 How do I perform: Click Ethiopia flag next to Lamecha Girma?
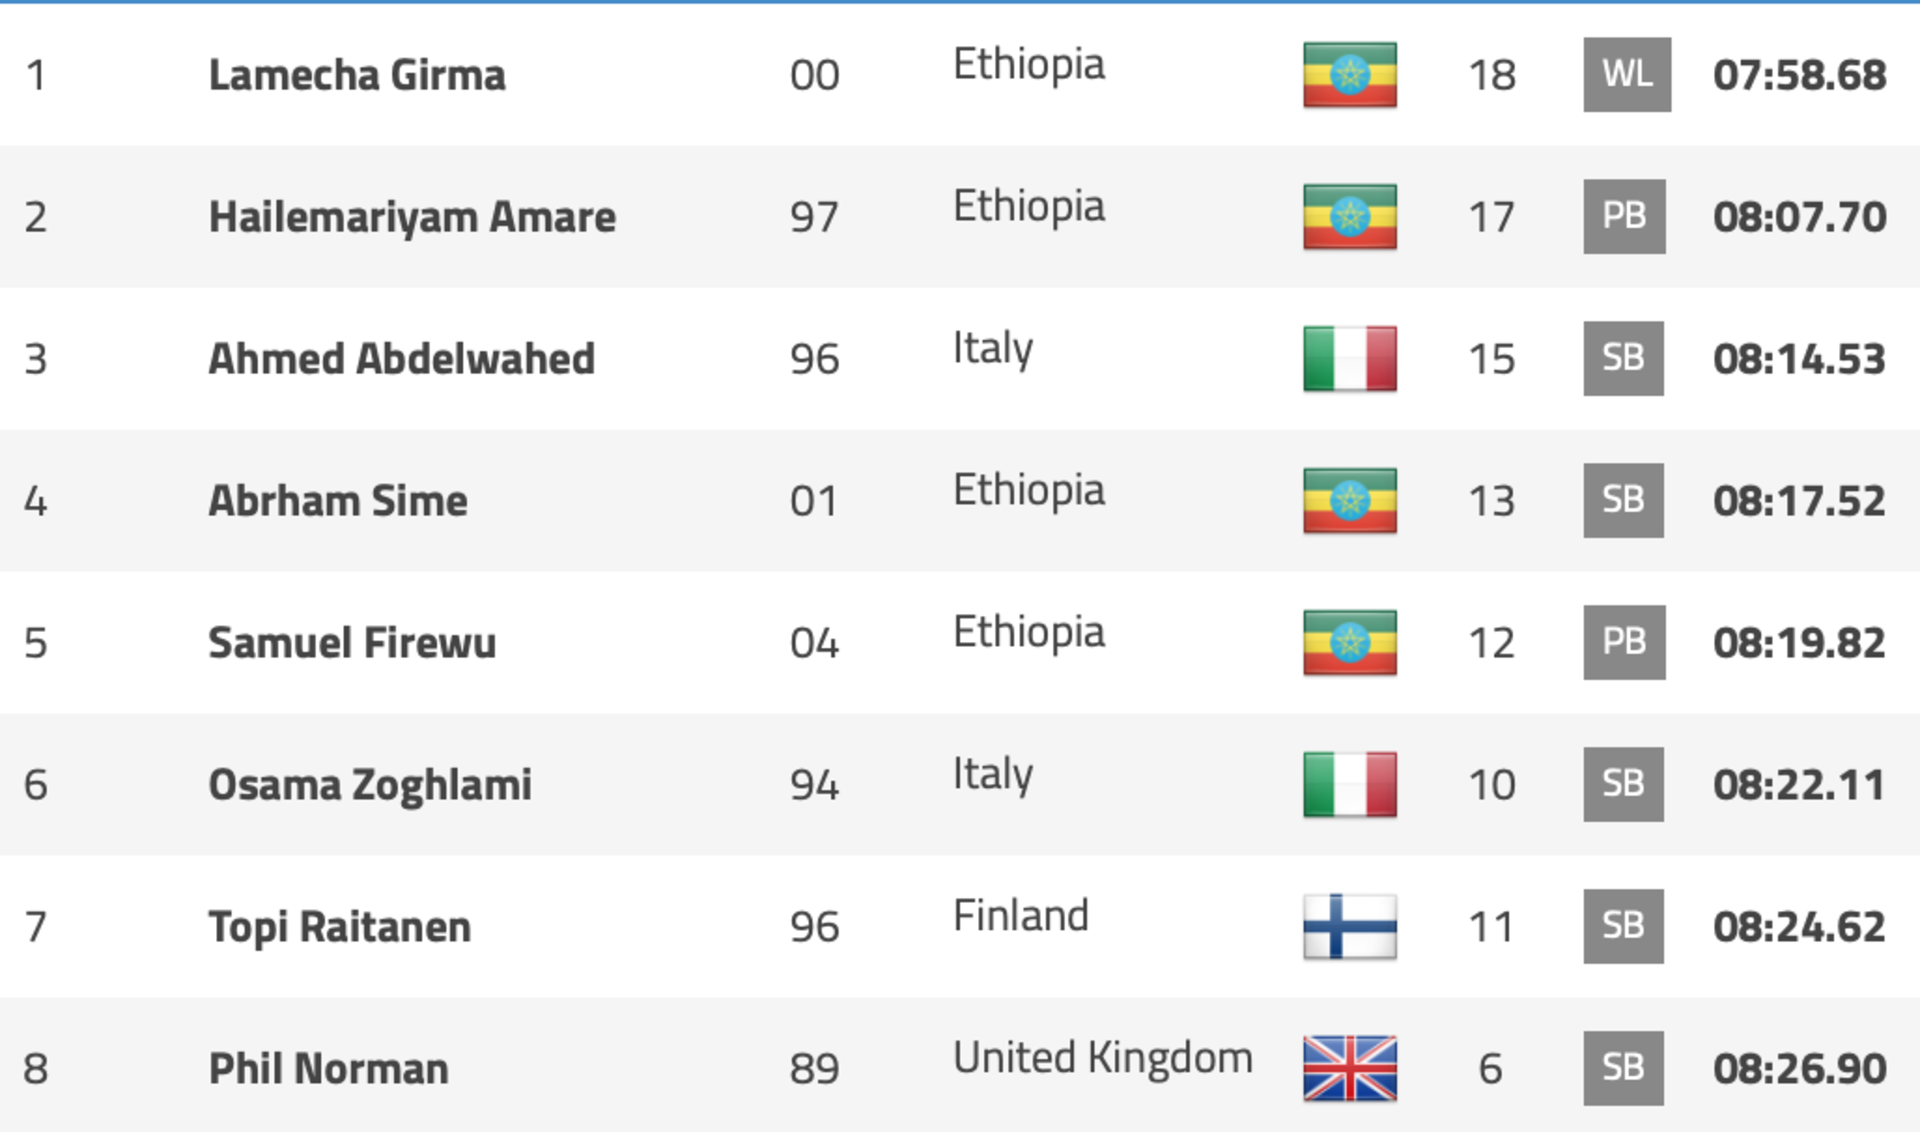click(1350, 75)
